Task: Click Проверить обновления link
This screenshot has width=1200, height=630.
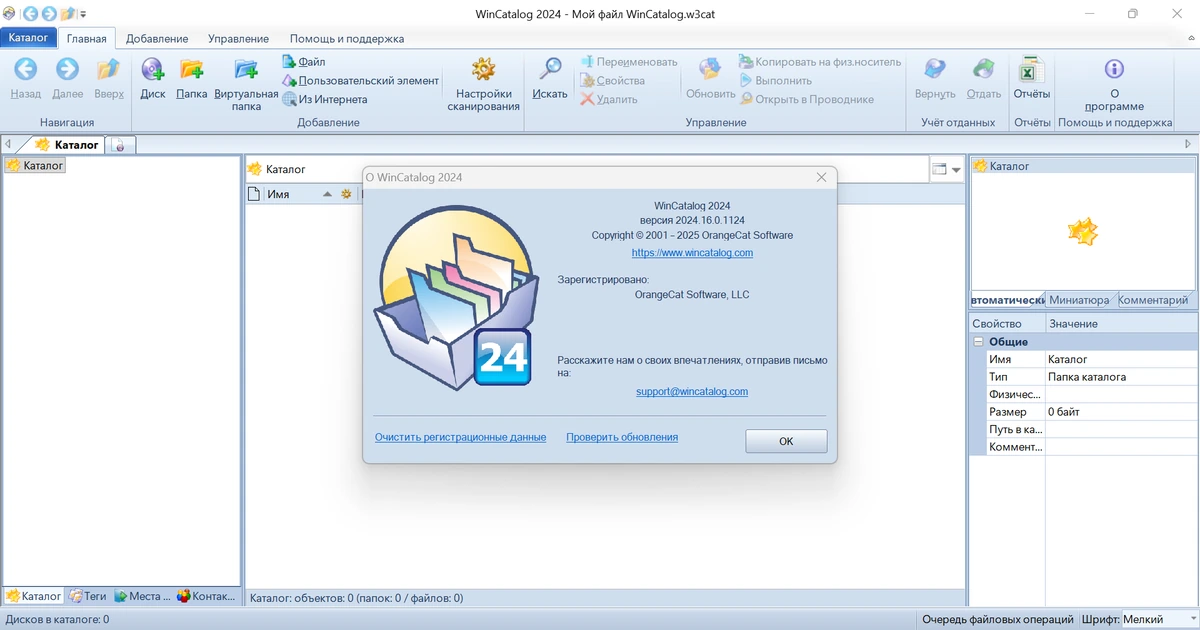Action: click(622, 437)
